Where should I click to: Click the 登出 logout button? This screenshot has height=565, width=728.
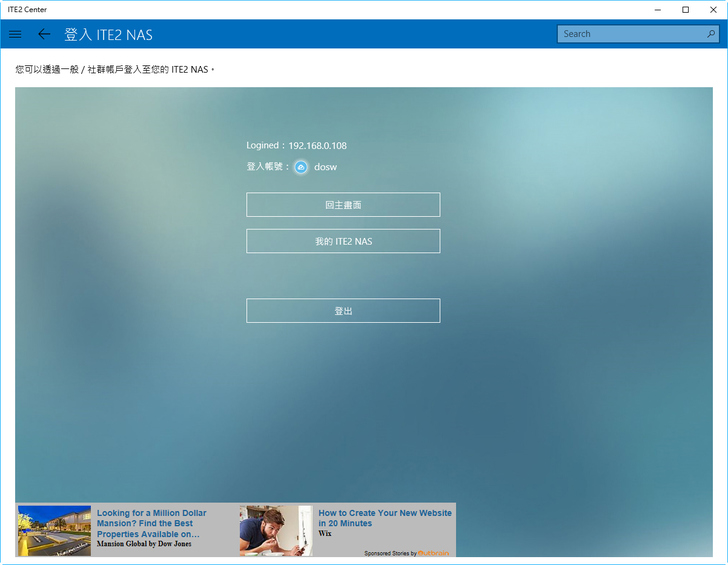pos(343,311)
